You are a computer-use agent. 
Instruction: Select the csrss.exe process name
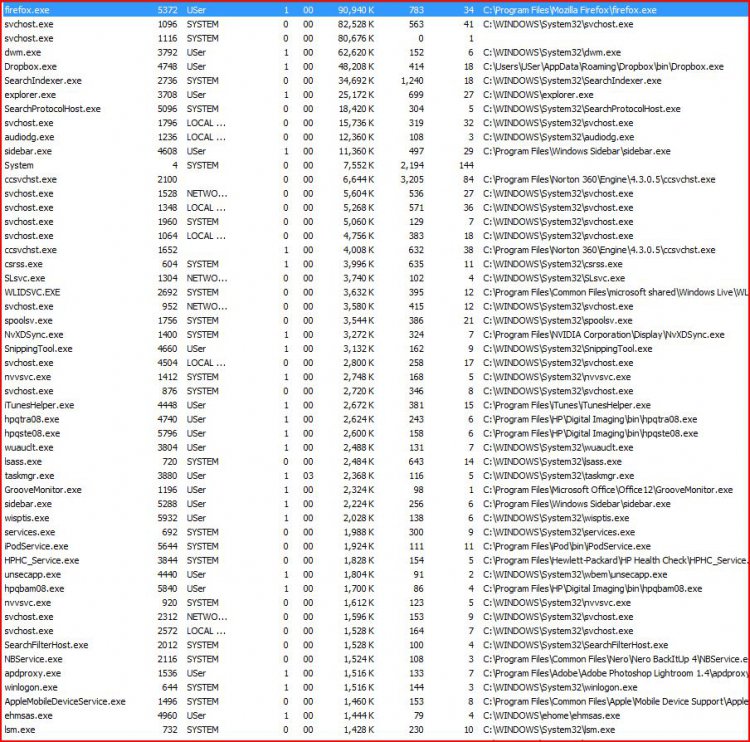tap(23, 264)
